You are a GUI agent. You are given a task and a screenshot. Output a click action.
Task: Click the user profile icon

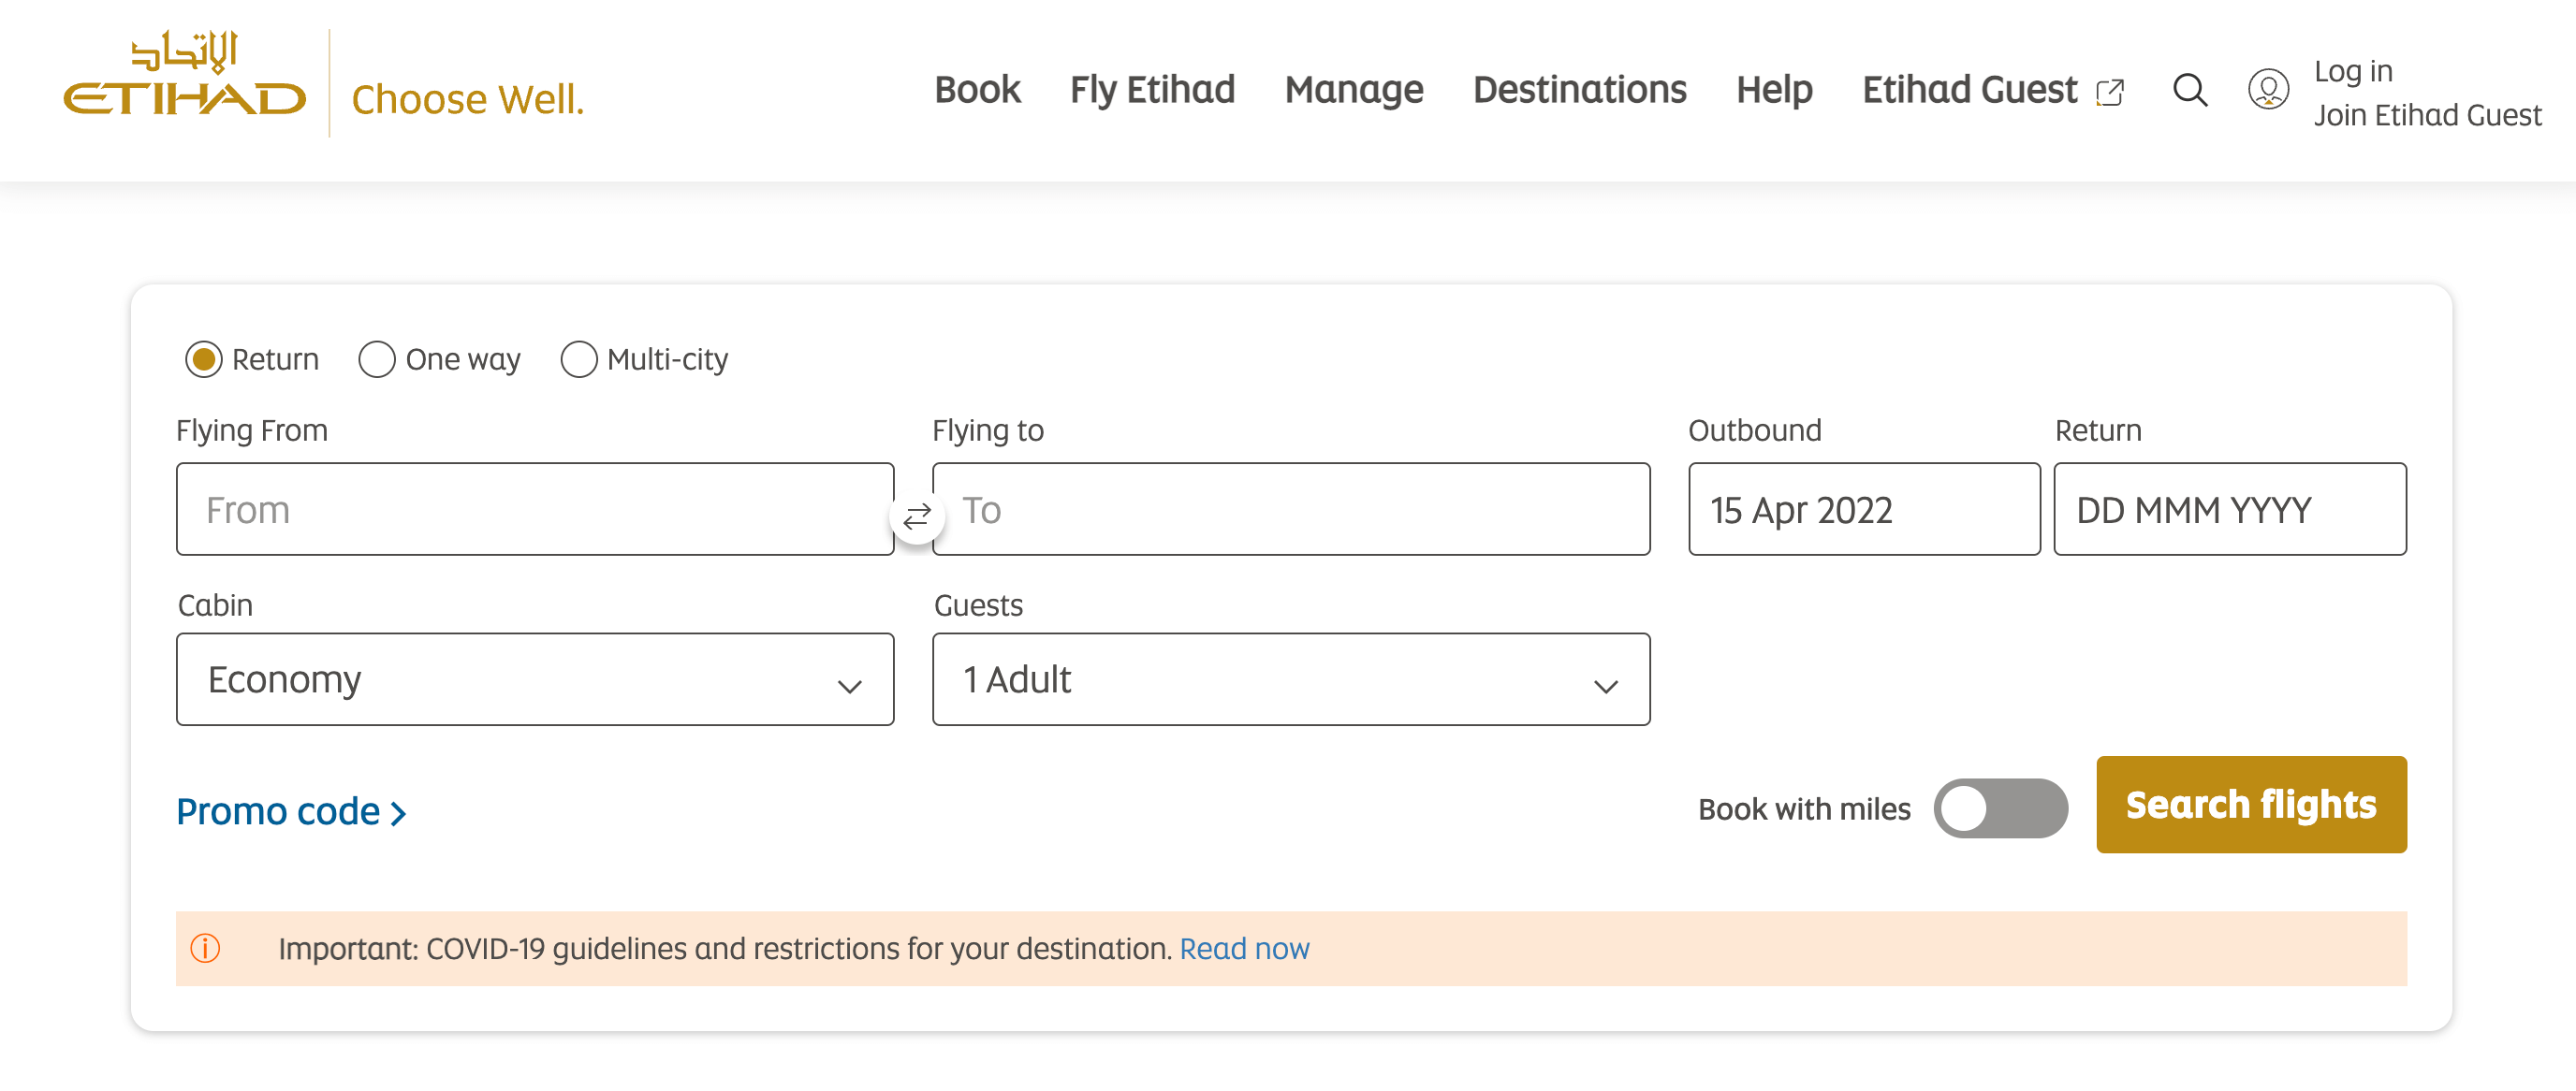pos(2268,90)
